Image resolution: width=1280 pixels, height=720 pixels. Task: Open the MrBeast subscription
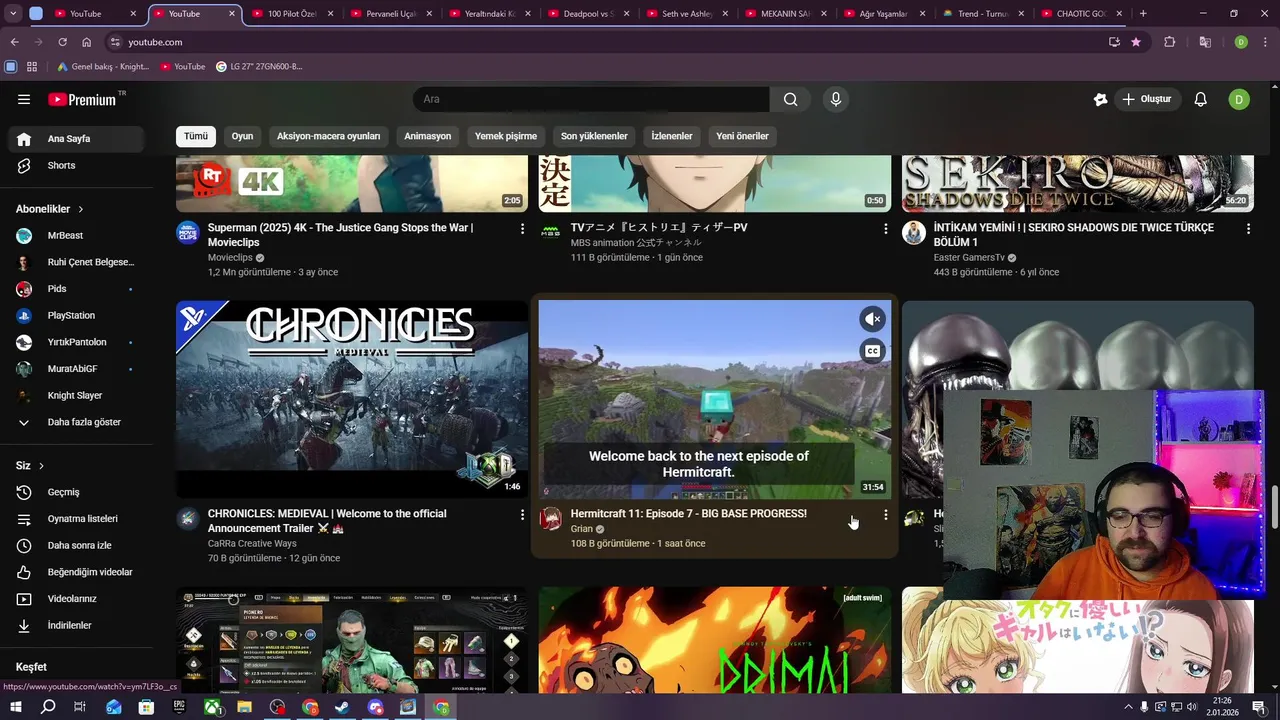(x=77, y=236)
